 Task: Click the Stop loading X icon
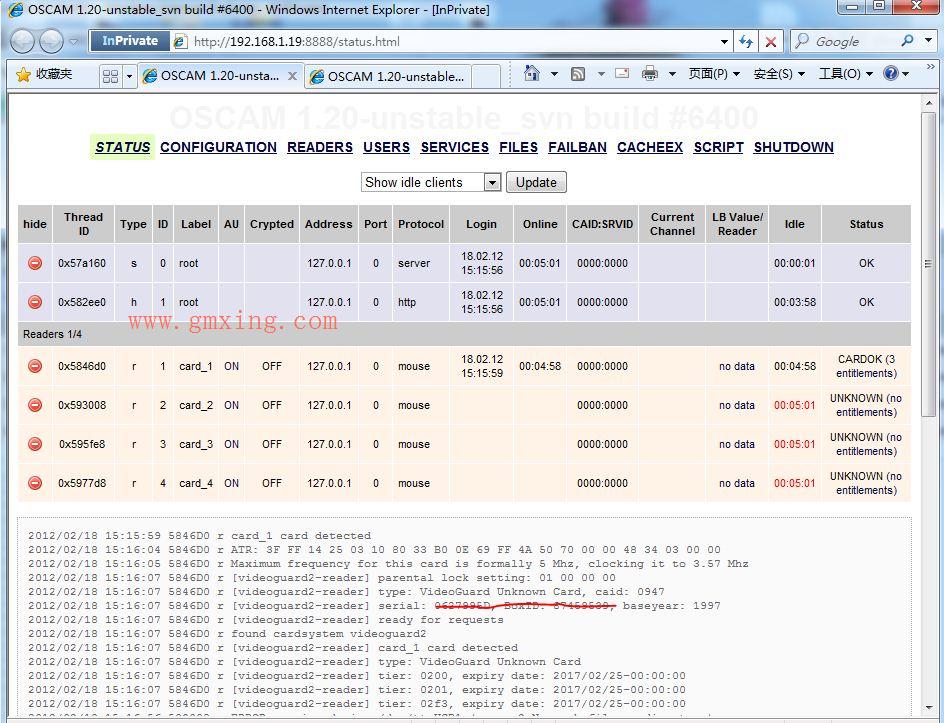770,42
